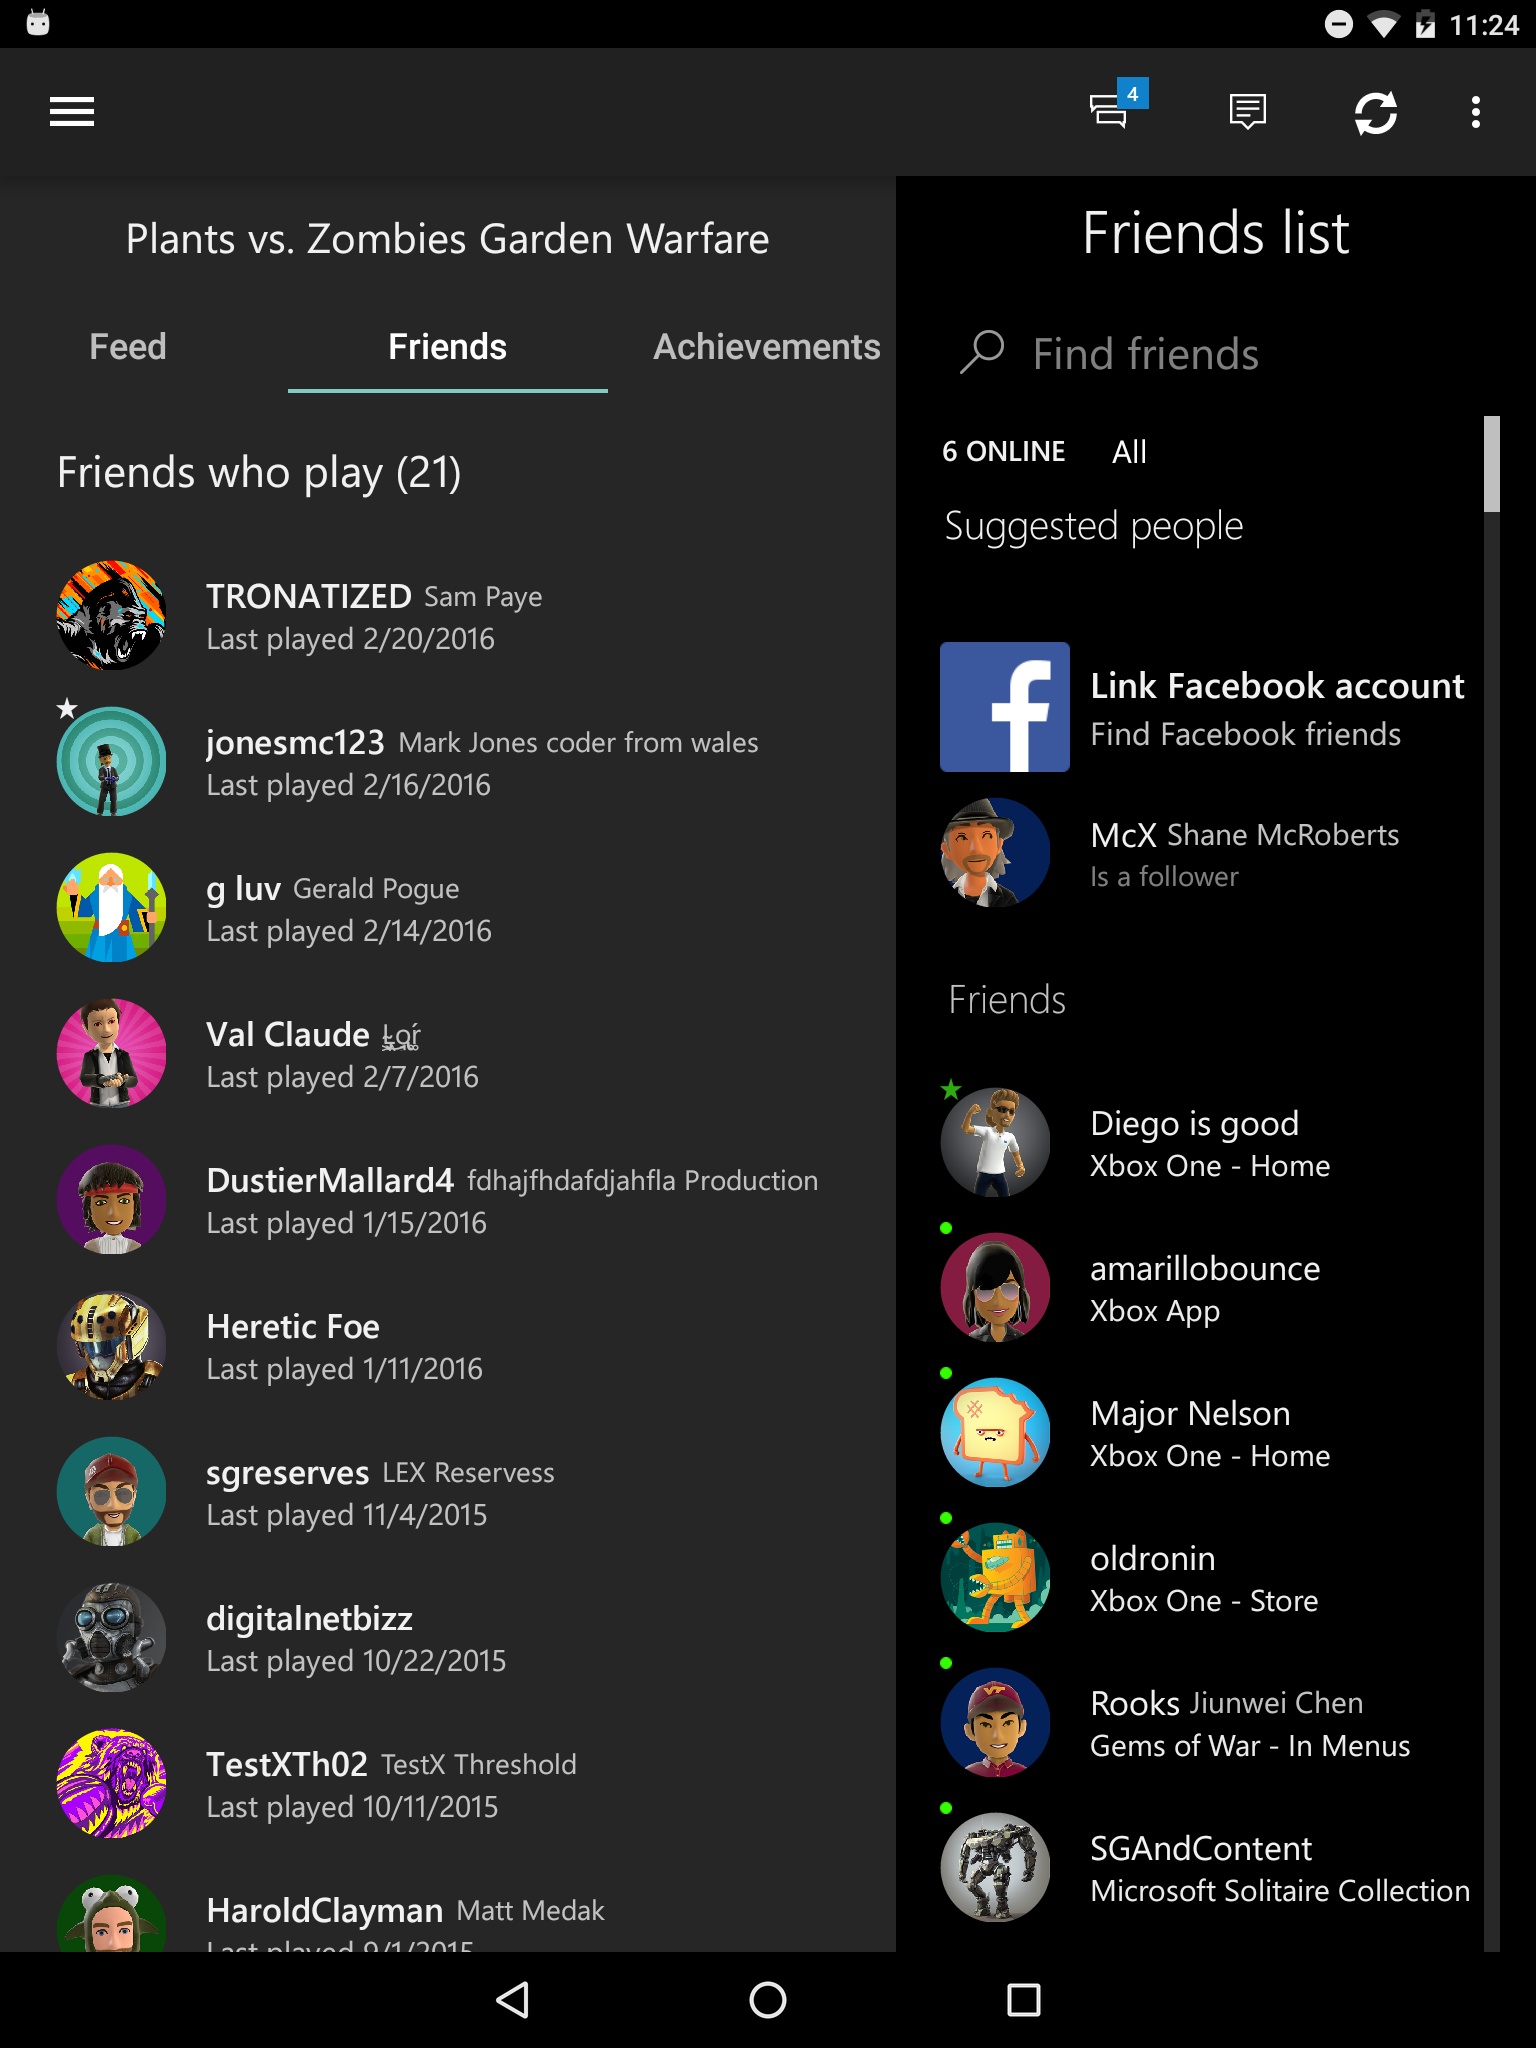This screenshot has height=2048, width=1536.
Task: Tap the Facebook logo icon
Action: click(x=1004, y=707)
